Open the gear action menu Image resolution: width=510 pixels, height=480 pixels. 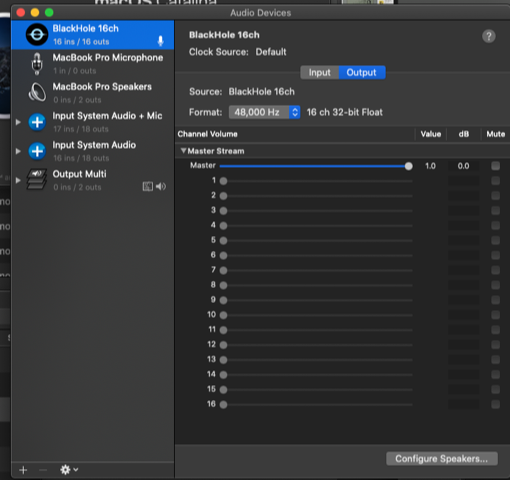[69, 470]
